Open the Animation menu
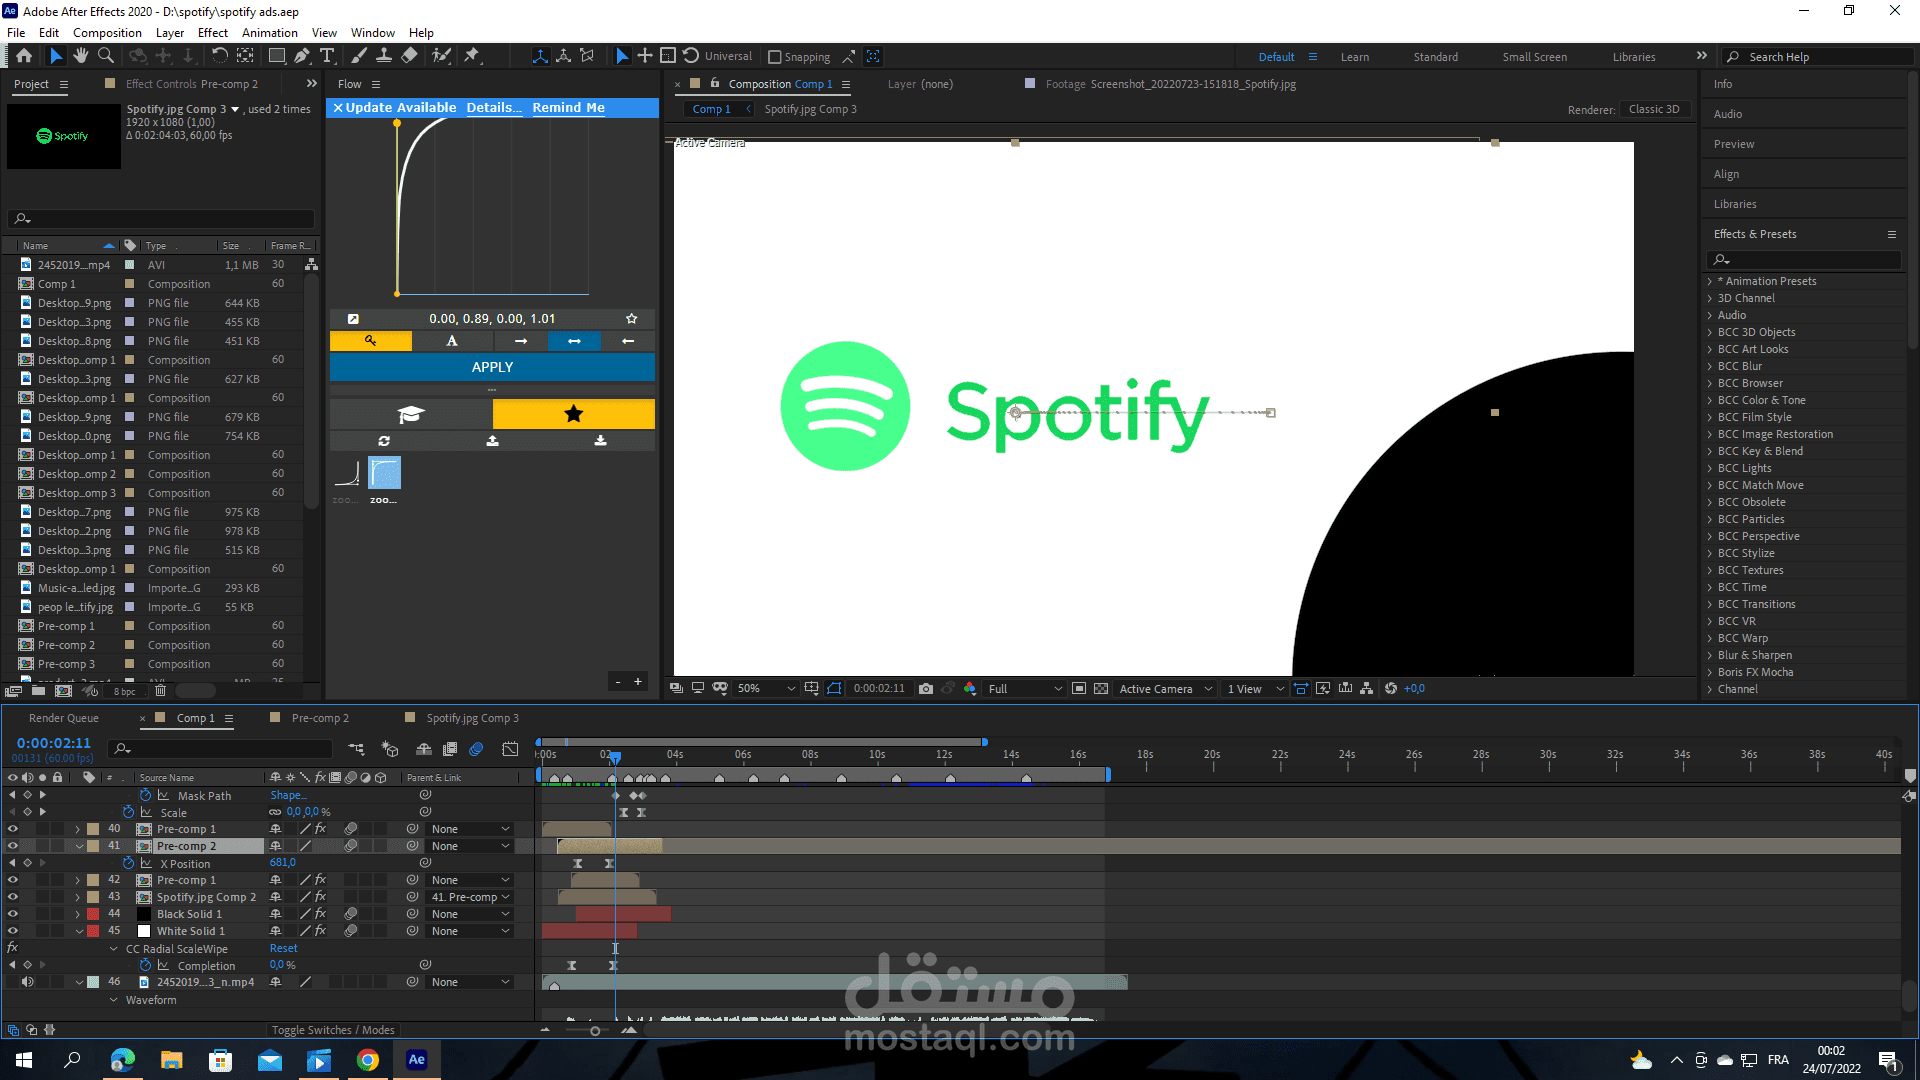This screenshot has width=1920, height=1080. 269,33
